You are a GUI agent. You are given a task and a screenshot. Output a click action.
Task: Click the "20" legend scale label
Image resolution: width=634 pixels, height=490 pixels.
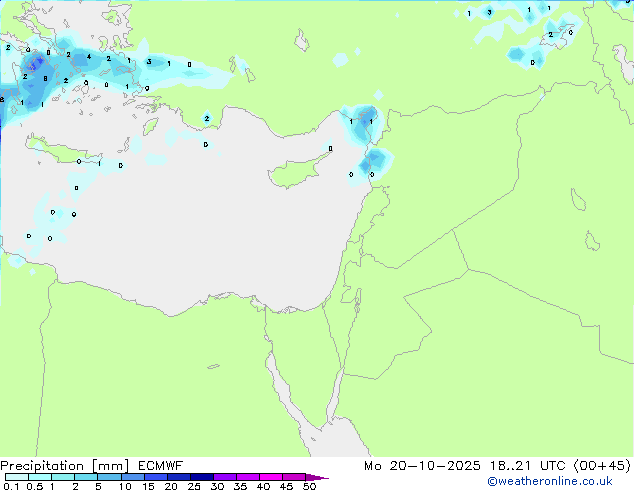tap(171, 486)
